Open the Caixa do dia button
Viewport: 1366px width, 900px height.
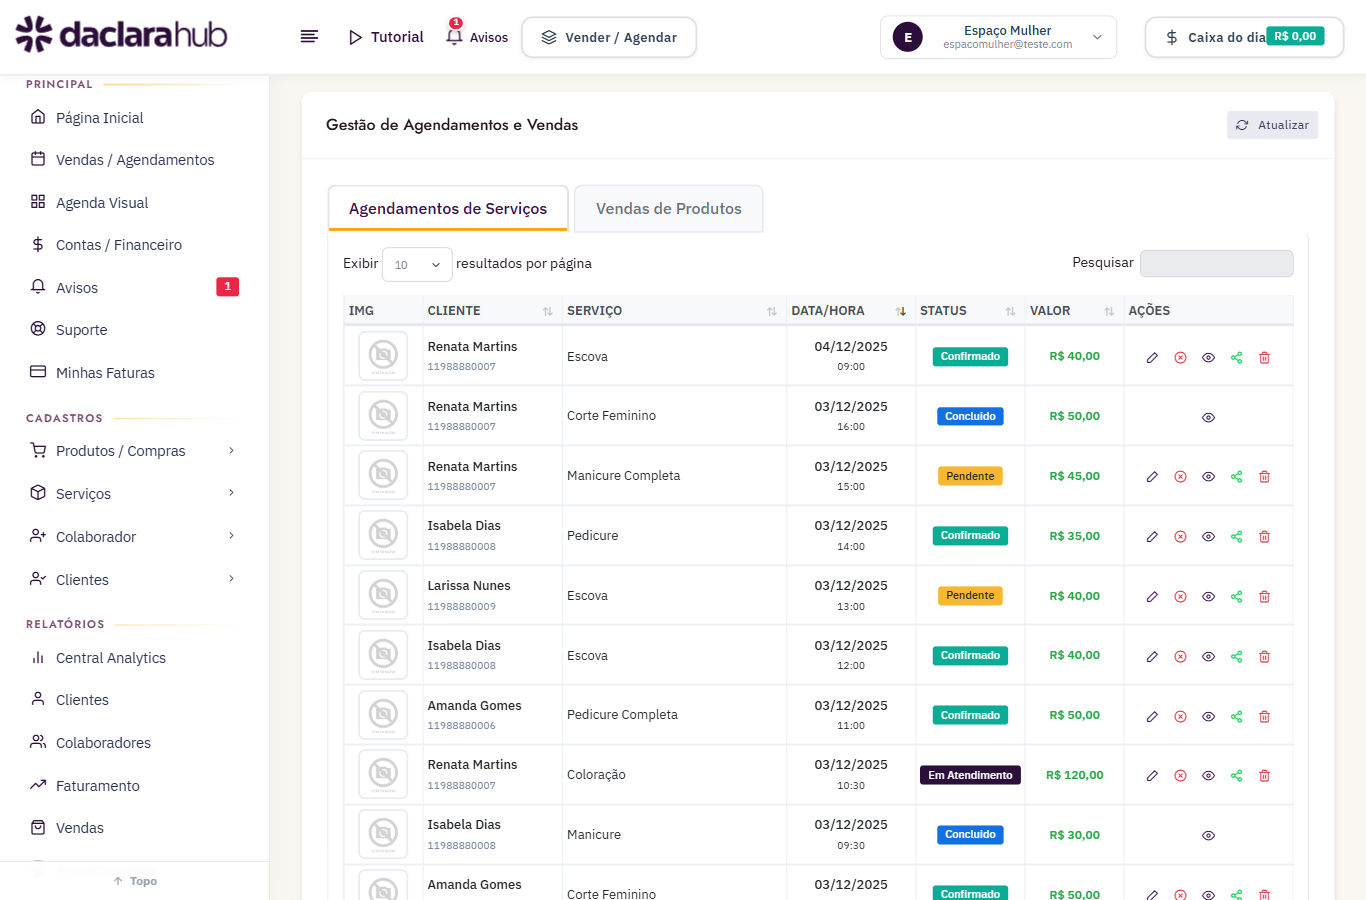[1244, 37]
